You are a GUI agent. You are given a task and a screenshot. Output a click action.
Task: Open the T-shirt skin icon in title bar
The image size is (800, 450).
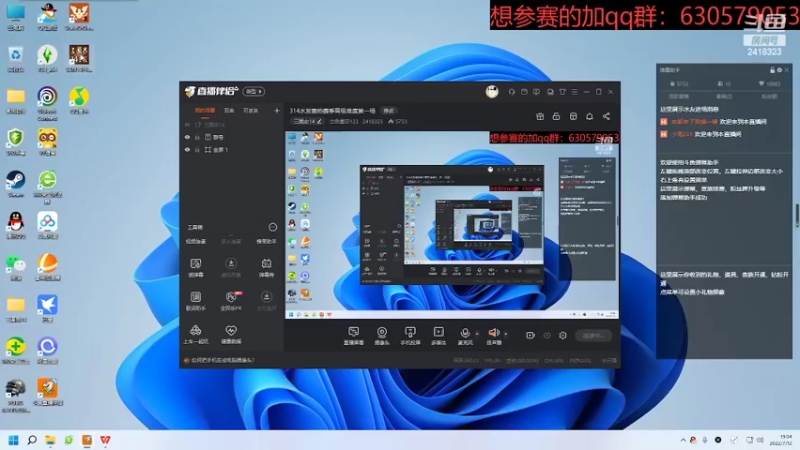pyautogui.click(x=562, y=92)
